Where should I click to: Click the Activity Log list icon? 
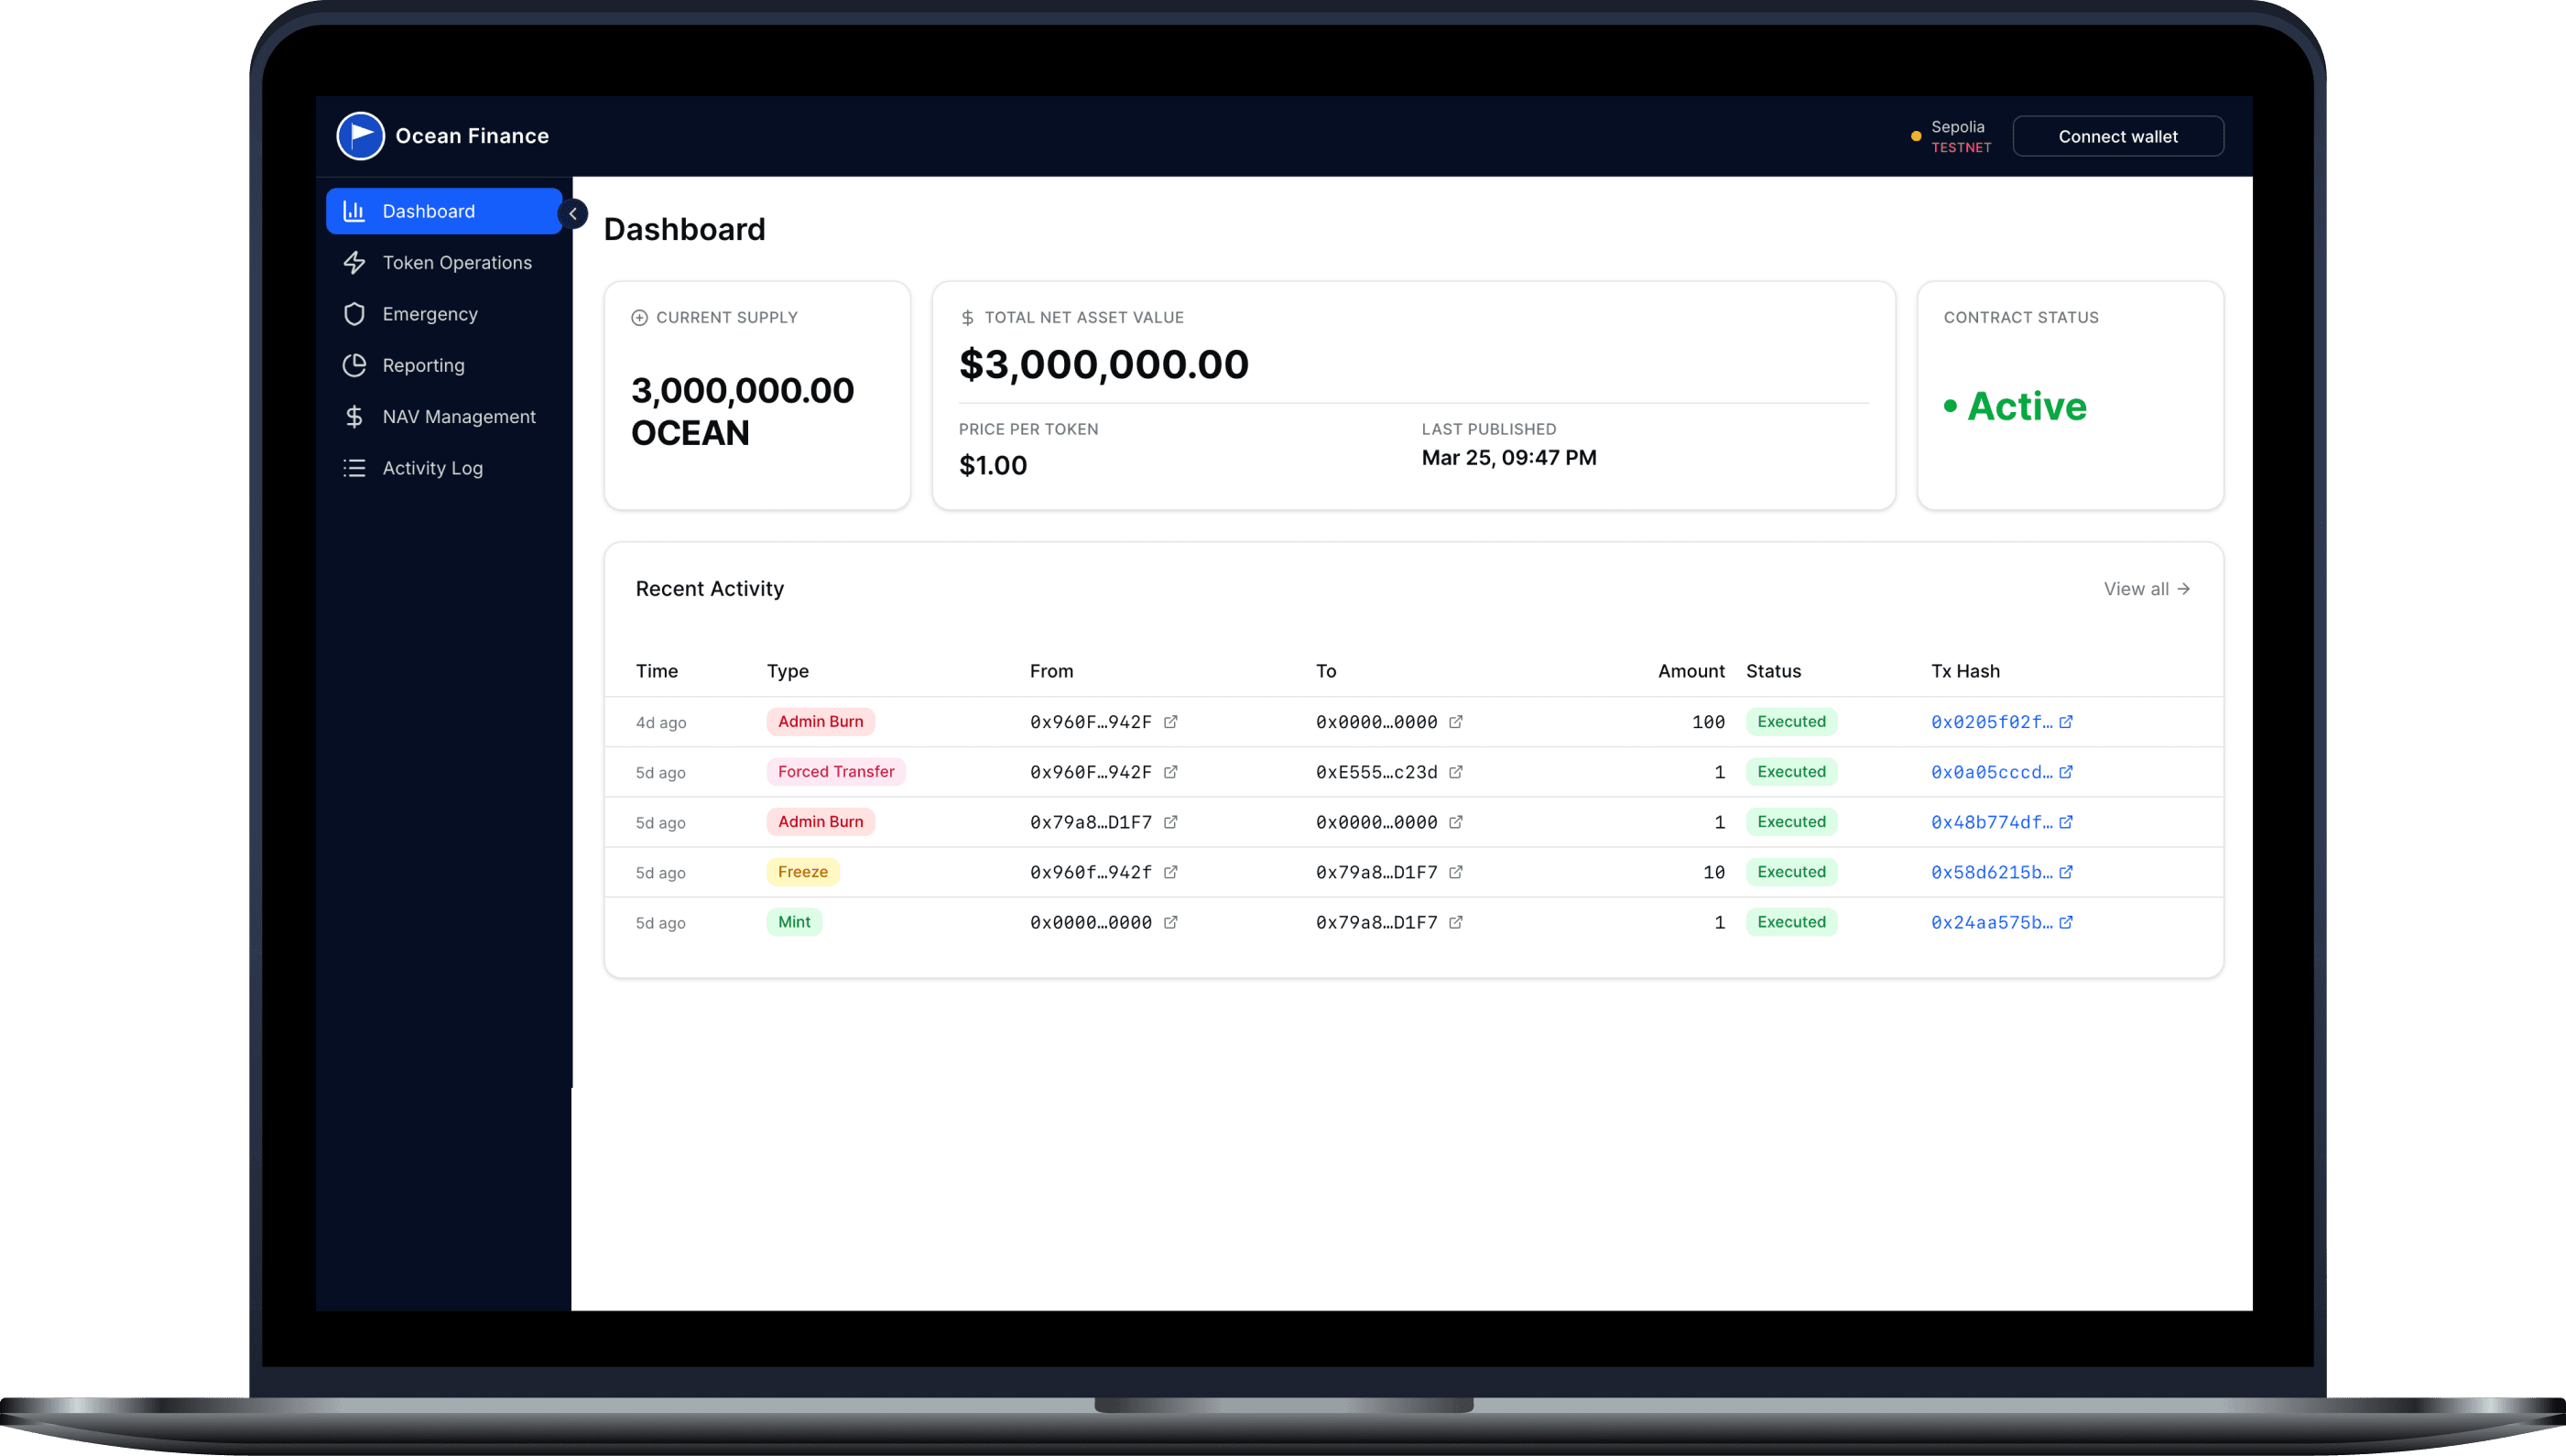[x=354, y=468]
